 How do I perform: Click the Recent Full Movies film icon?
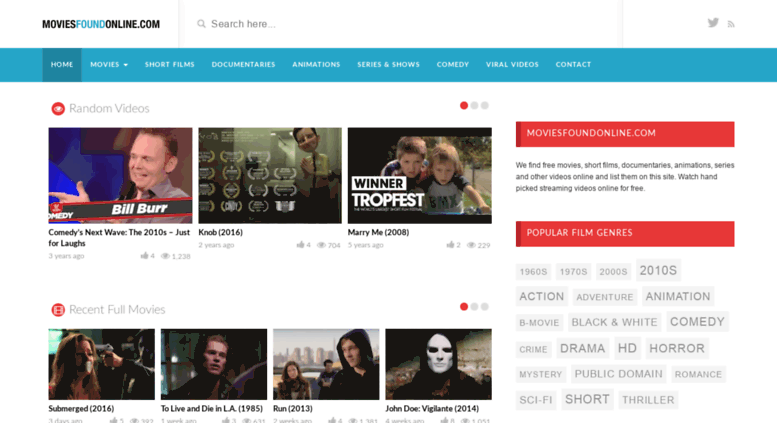click(x=58, y=310)
